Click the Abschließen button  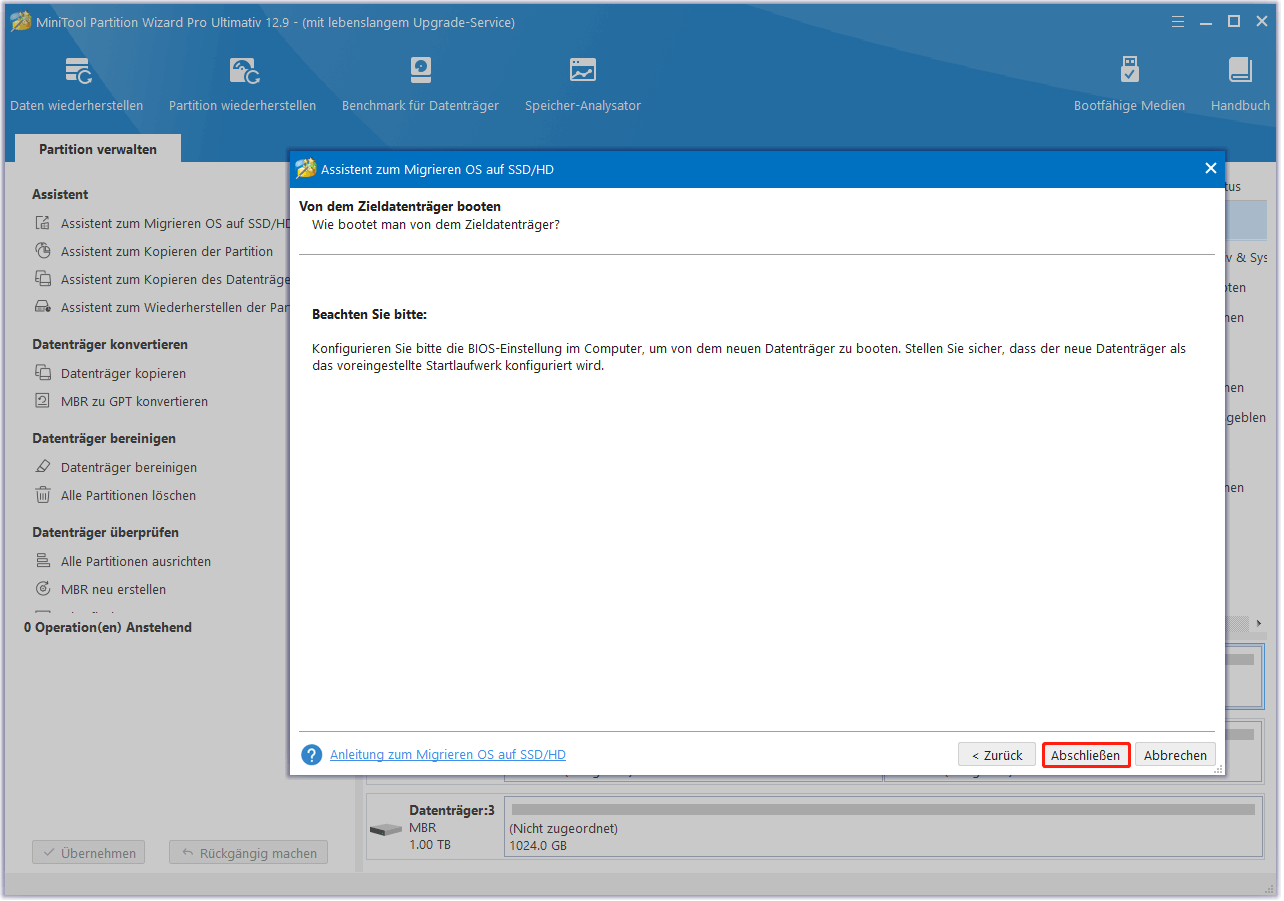tap(1085, 755)
